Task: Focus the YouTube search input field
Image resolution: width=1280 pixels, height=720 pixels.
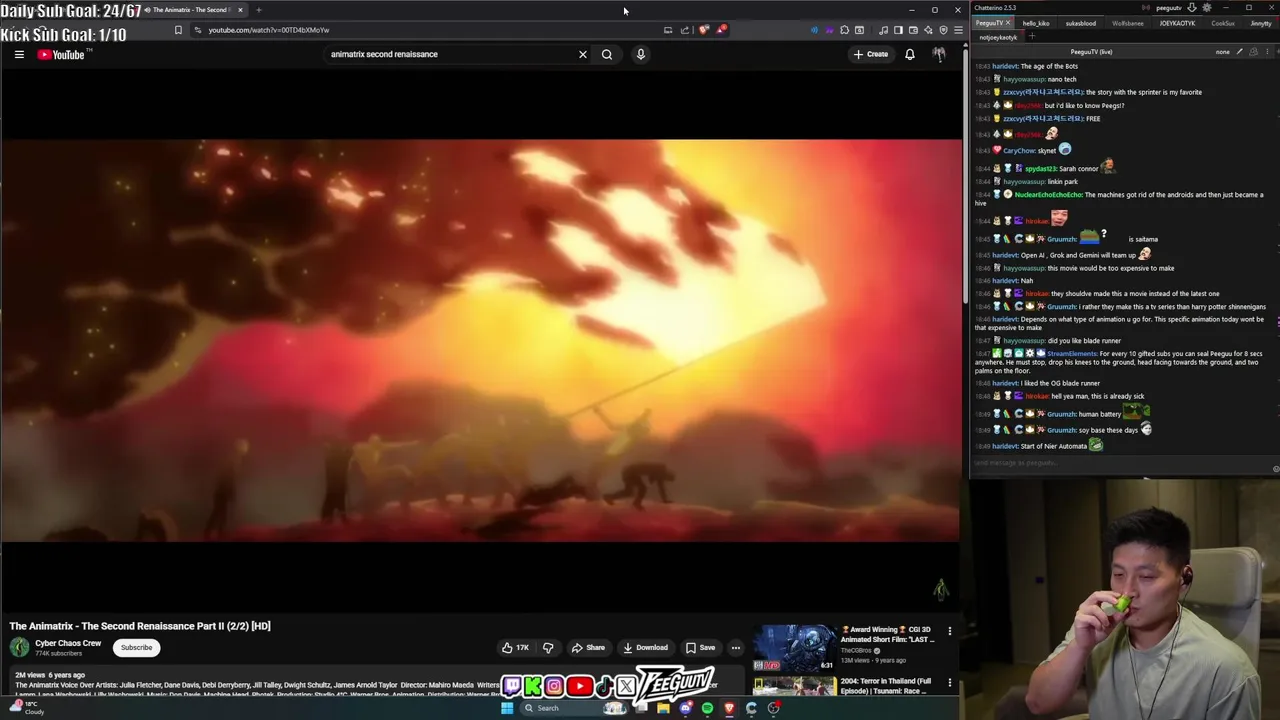Action: [450, 54]
